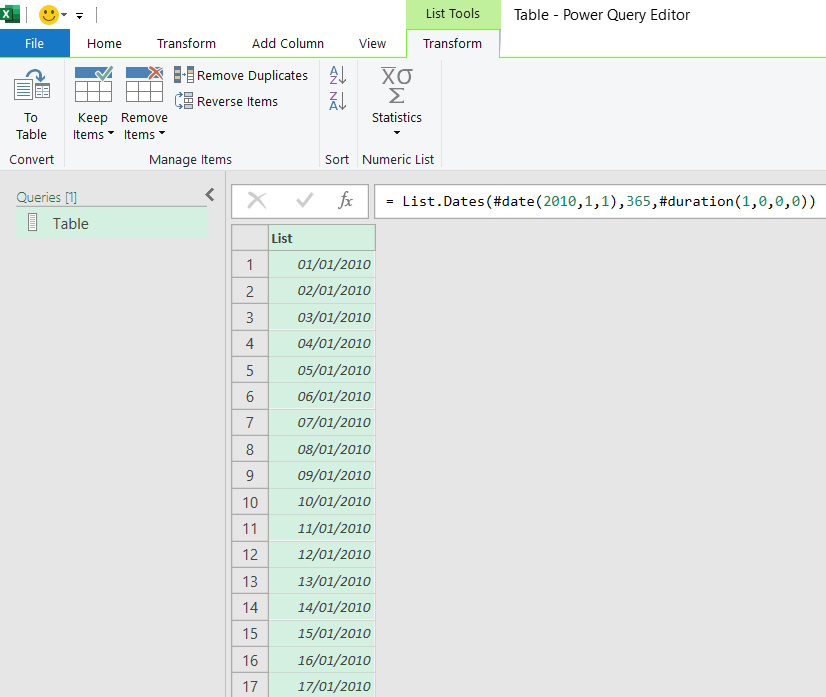Switch to the Add Column tab

[288, 43]
